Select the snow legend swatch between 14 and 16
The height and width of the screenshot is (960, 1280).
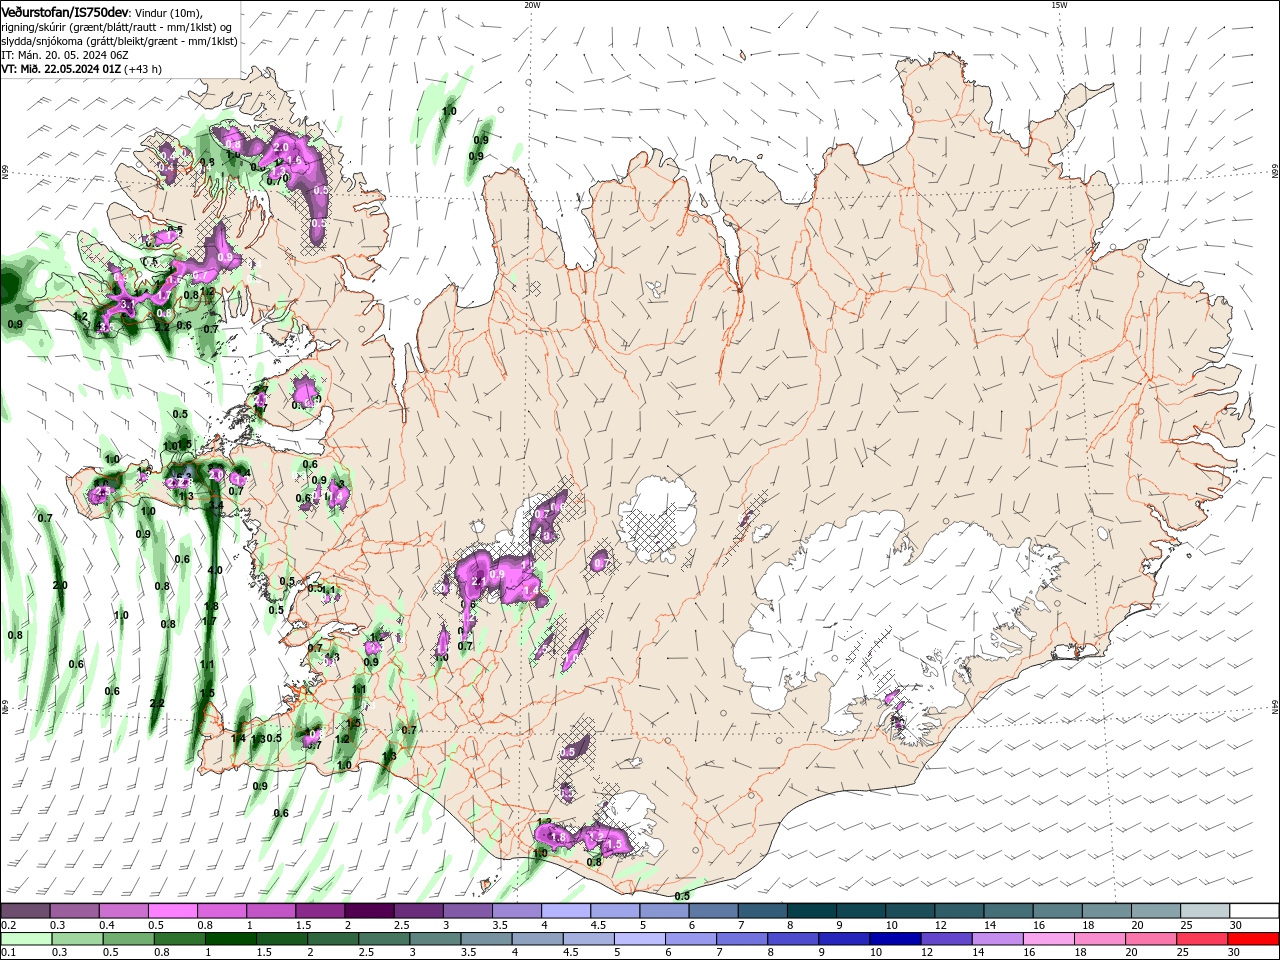[x=1007, y=911]
